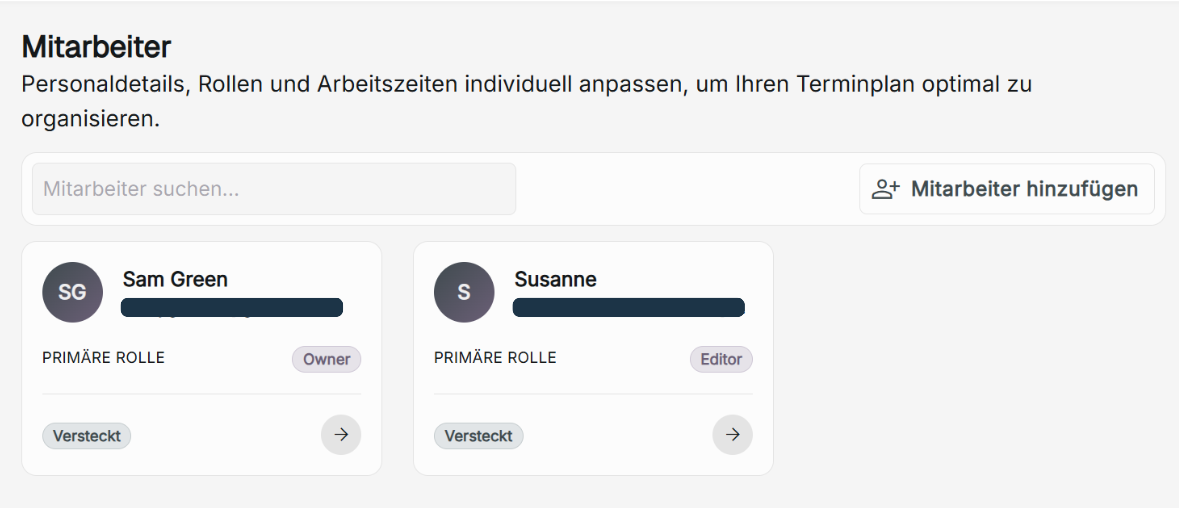Click the Editor role badge
This screenshot has height=508, width=1179.
pyautogui.click(x=721, y=359)
